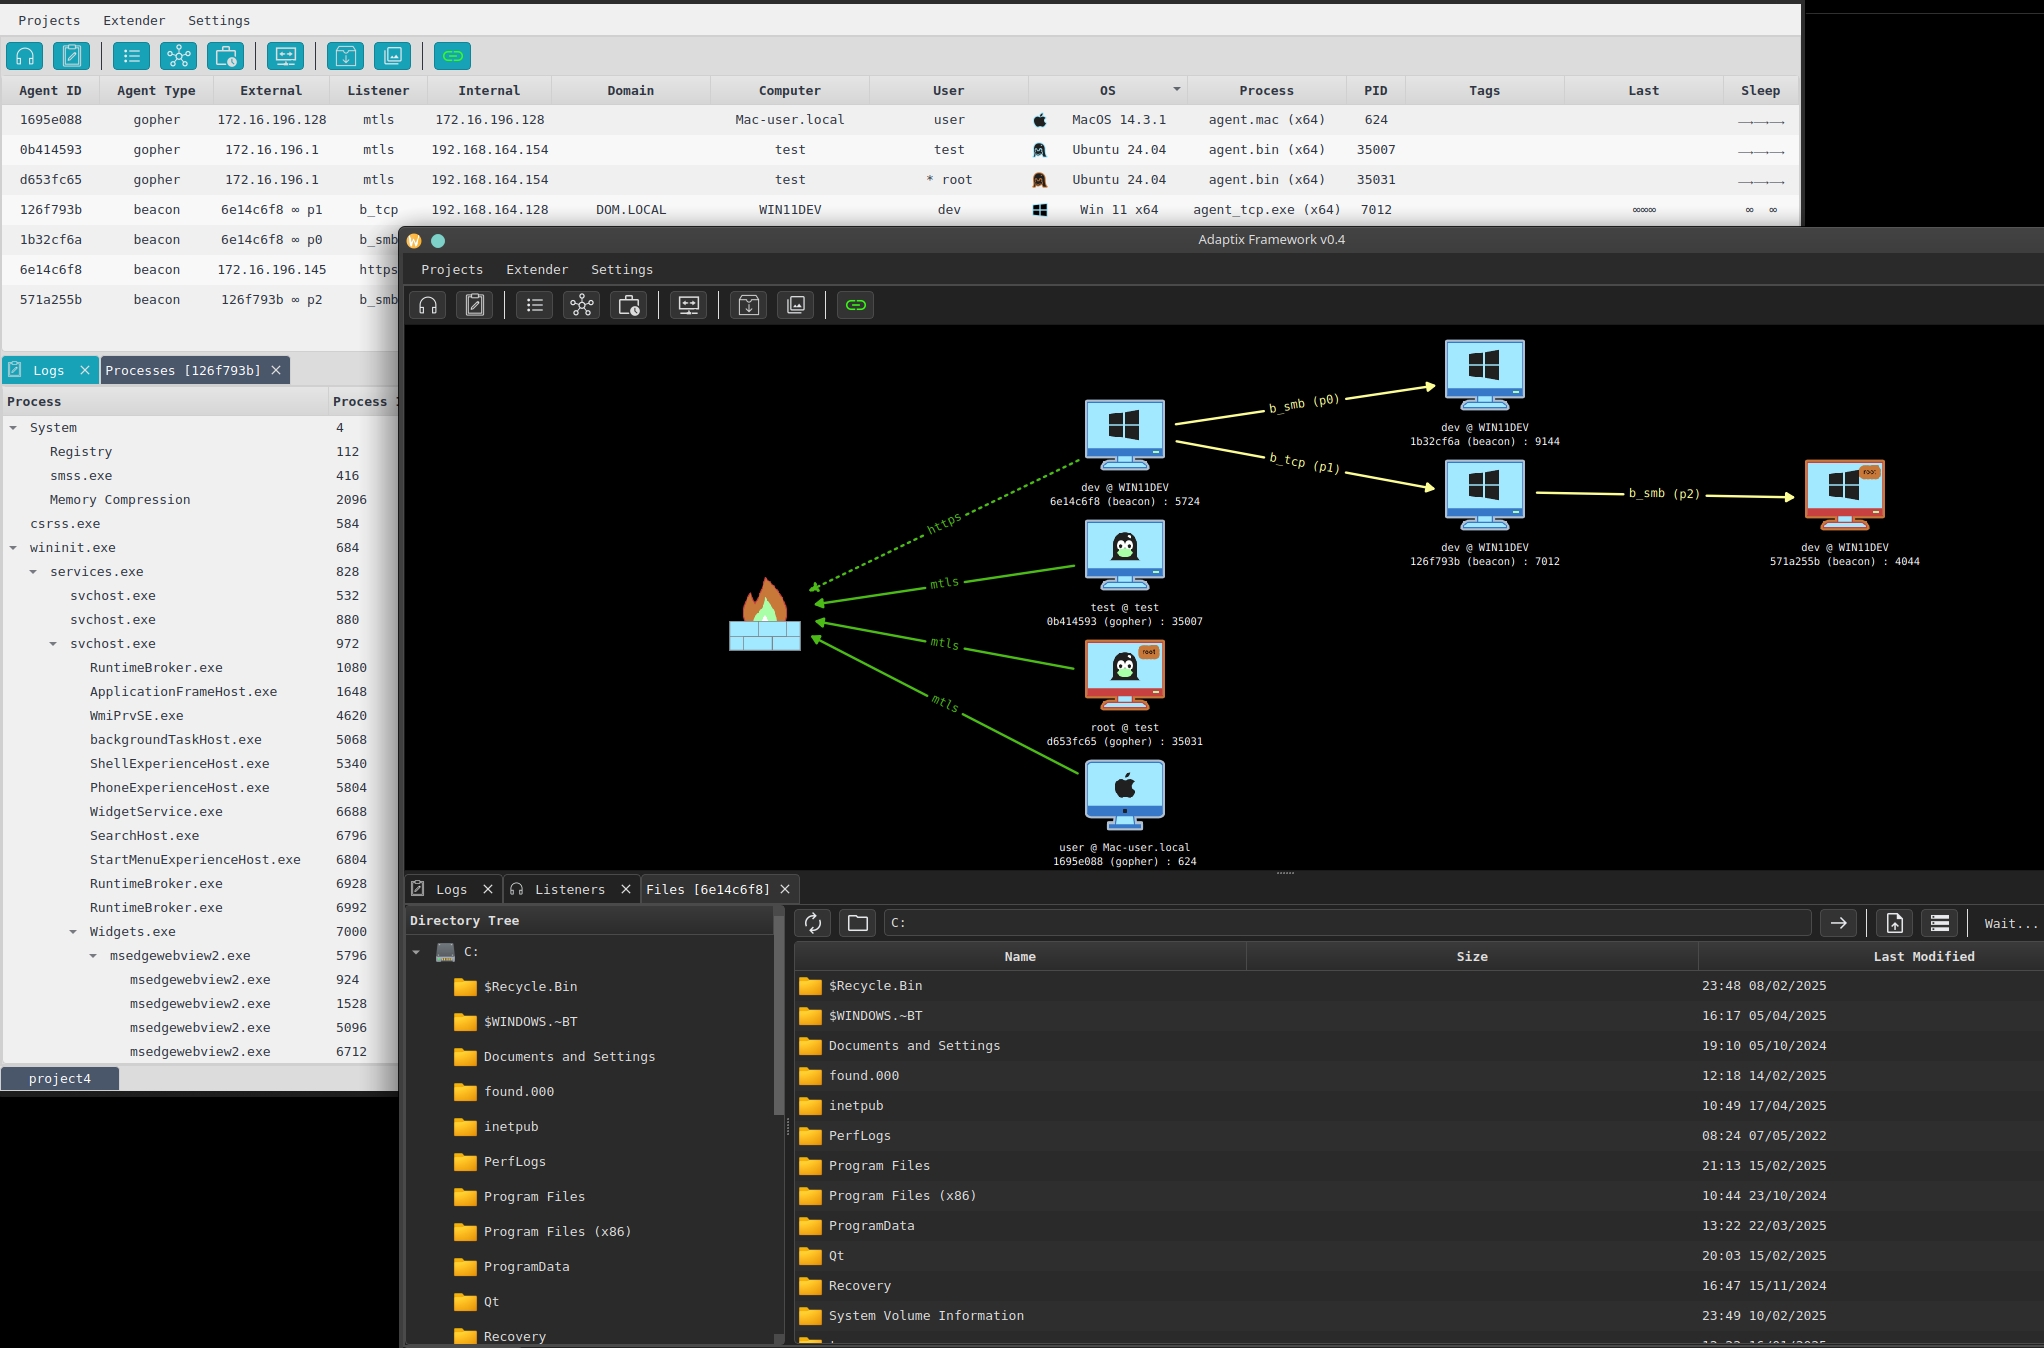Open Listeners via the dark window's headphones icon
2044x1348 pixels.
pyautogui.click(x=428, y=305)
